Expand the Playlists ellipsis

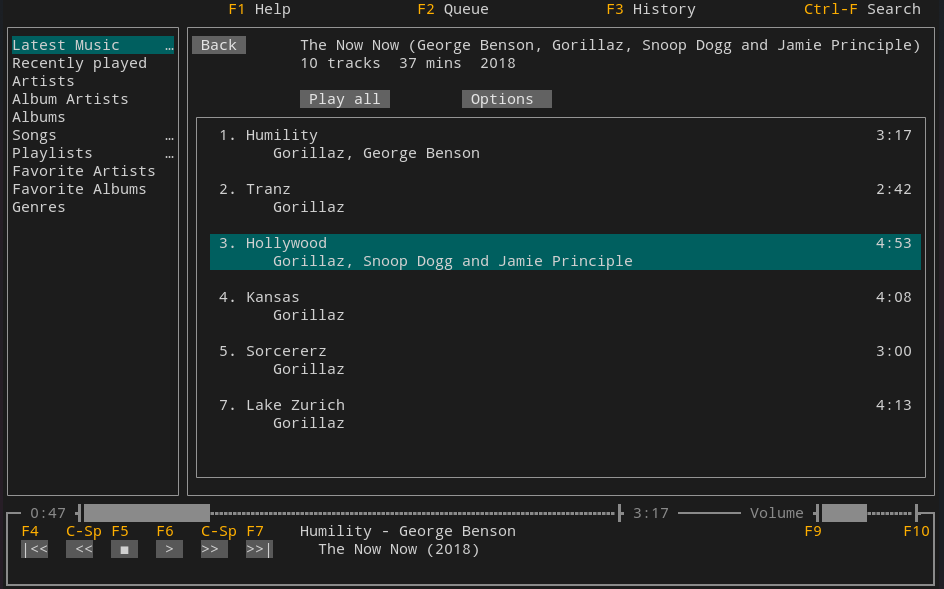pos(169,154)
